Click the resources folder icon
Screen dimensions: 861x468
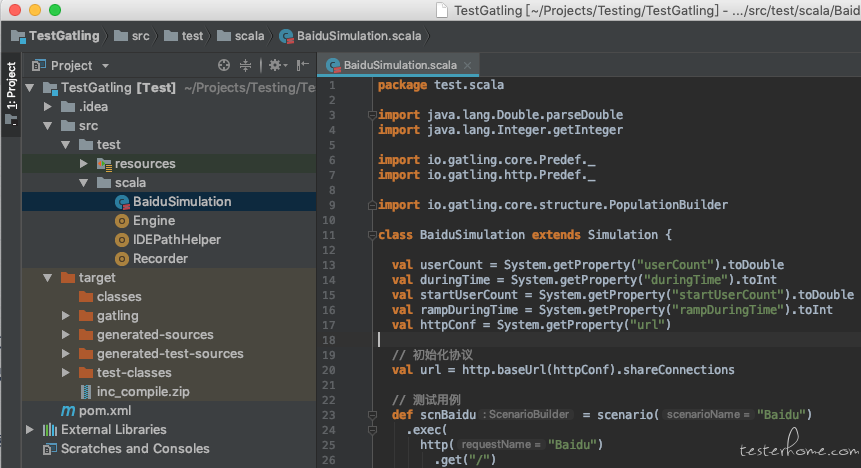[104, 164]
